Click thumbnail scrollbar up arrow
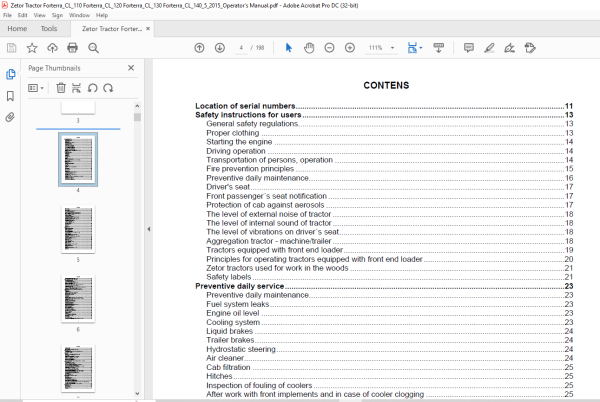 (137, 106)
